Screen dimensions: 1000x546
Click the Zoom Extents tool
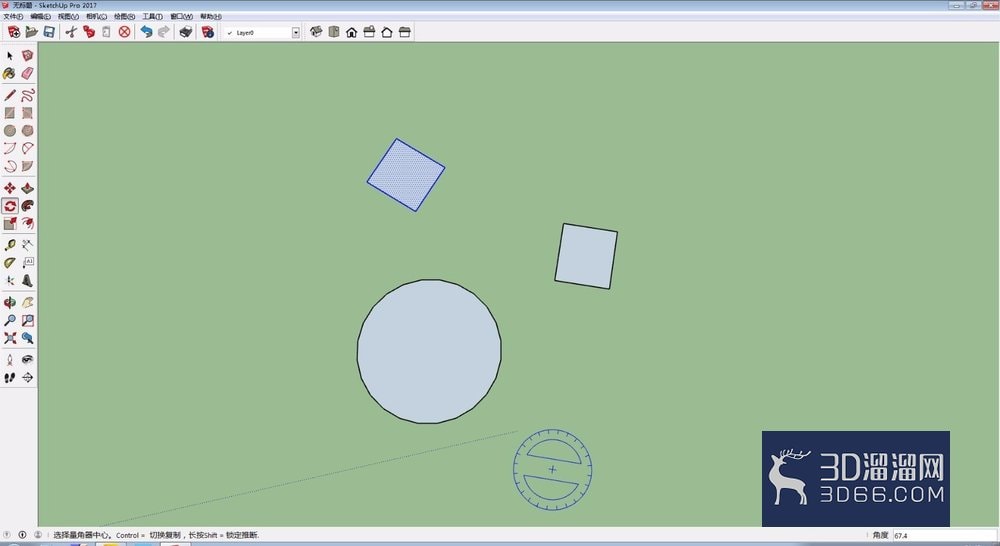pos(10,338)
